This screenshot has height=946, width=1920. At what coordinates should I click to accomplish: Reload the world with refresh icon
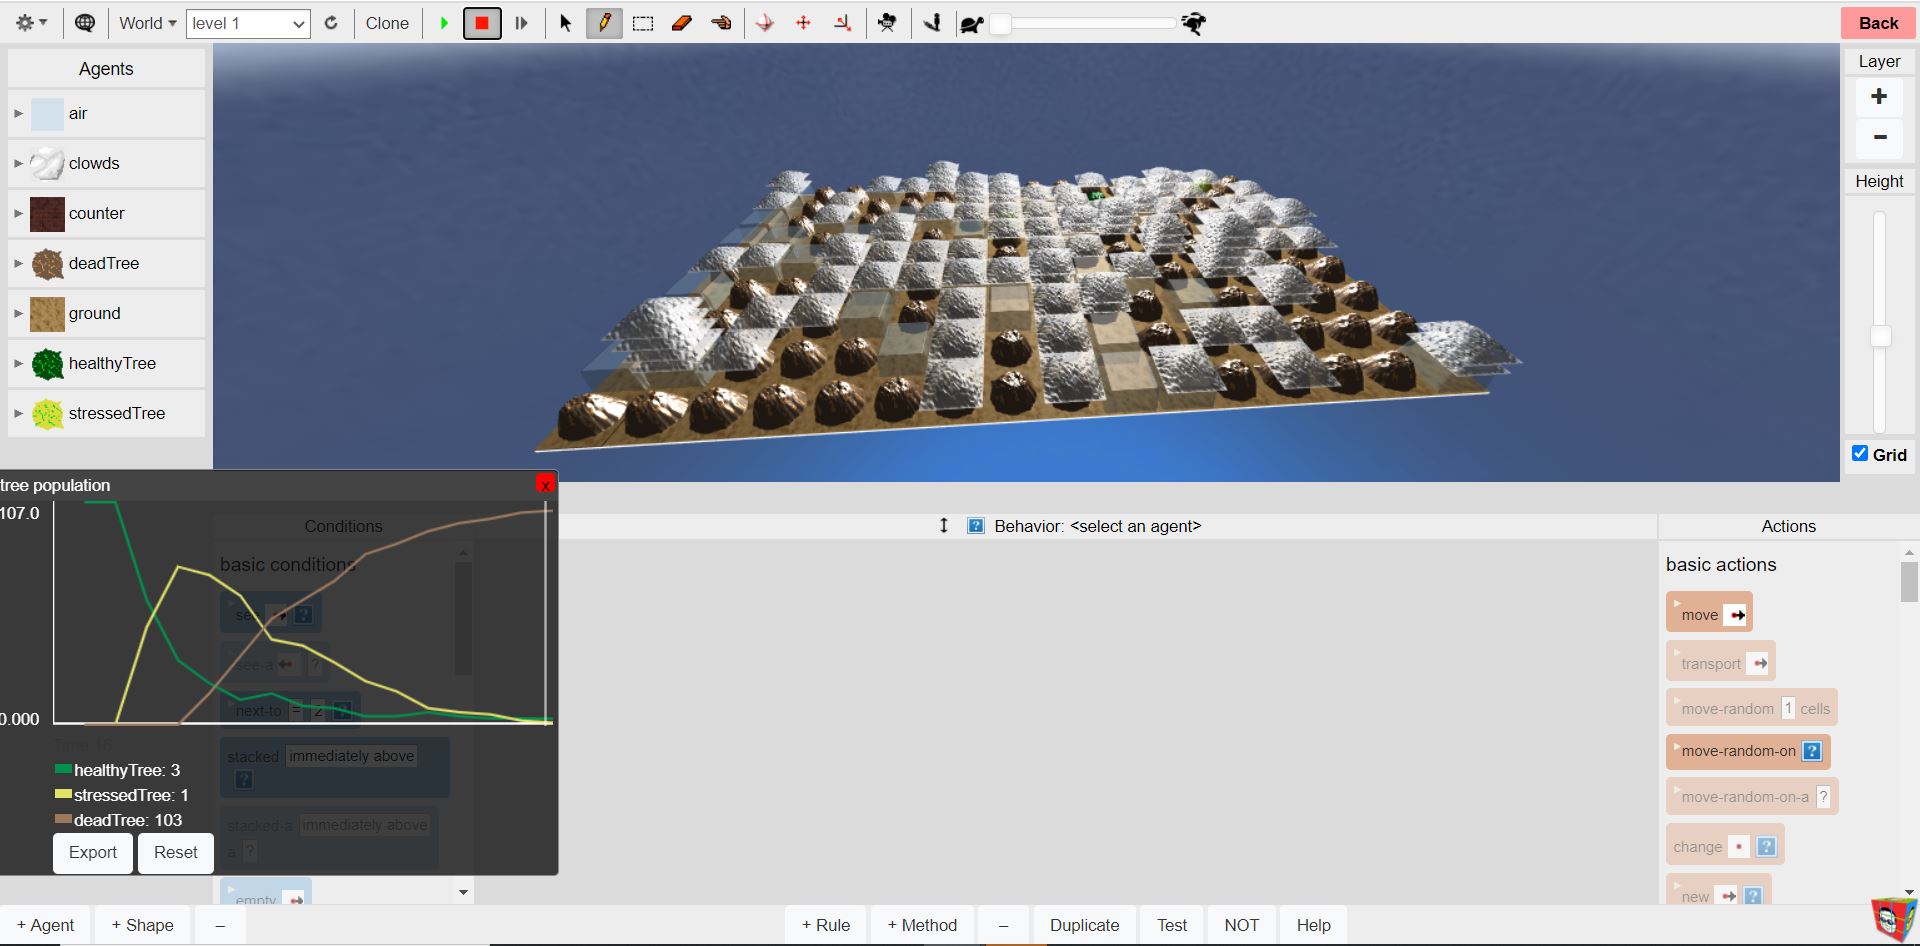(x=331, y=23)
